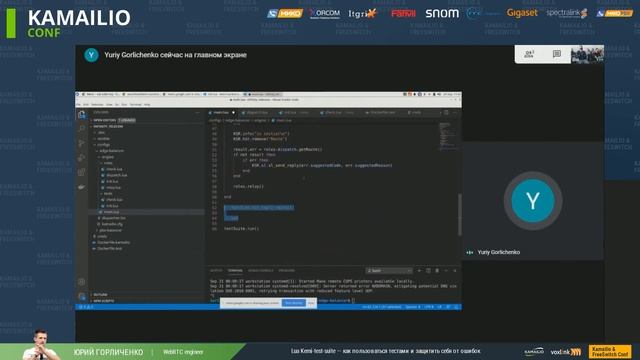640x360 pixels.
Task: Click Hide on the screen sharing bar
Action: [x=311, y=303]
